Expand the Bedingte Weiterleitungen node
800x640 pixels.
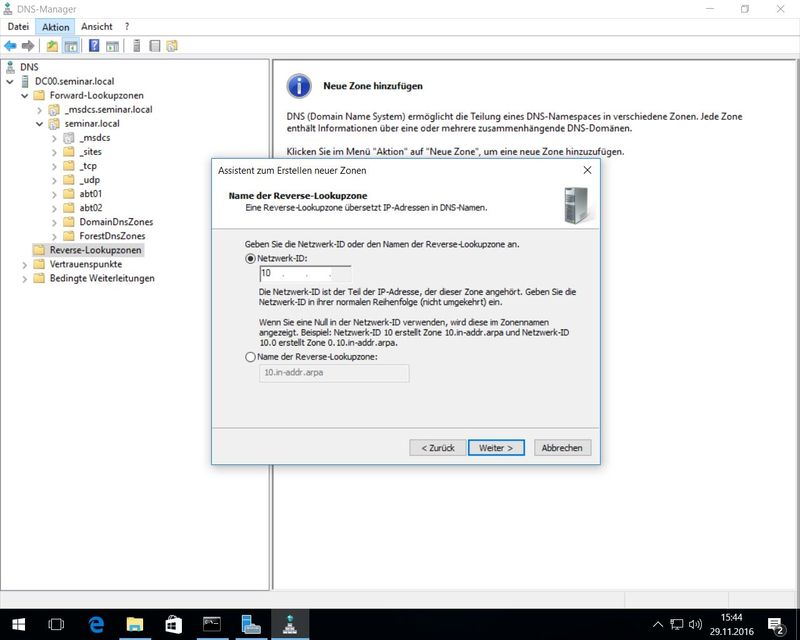[24, 279]
